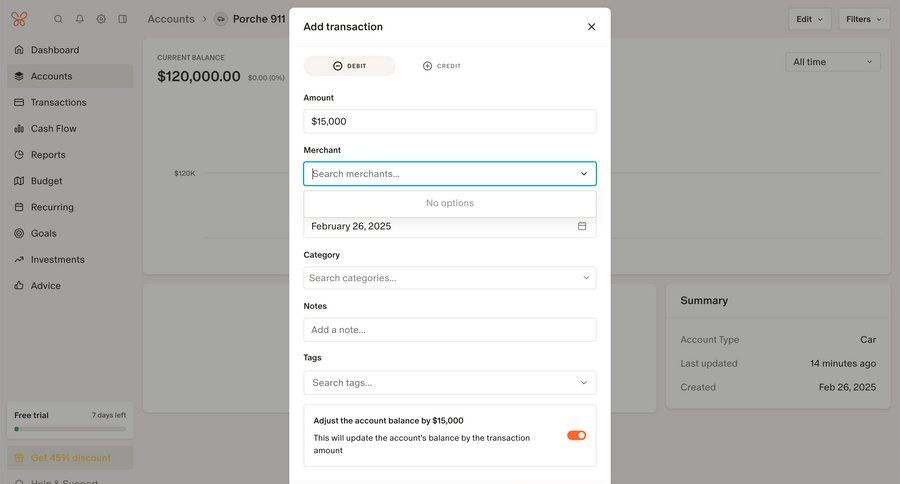Open Cash Flow page
Screen dimensions: 900x484
71,129
